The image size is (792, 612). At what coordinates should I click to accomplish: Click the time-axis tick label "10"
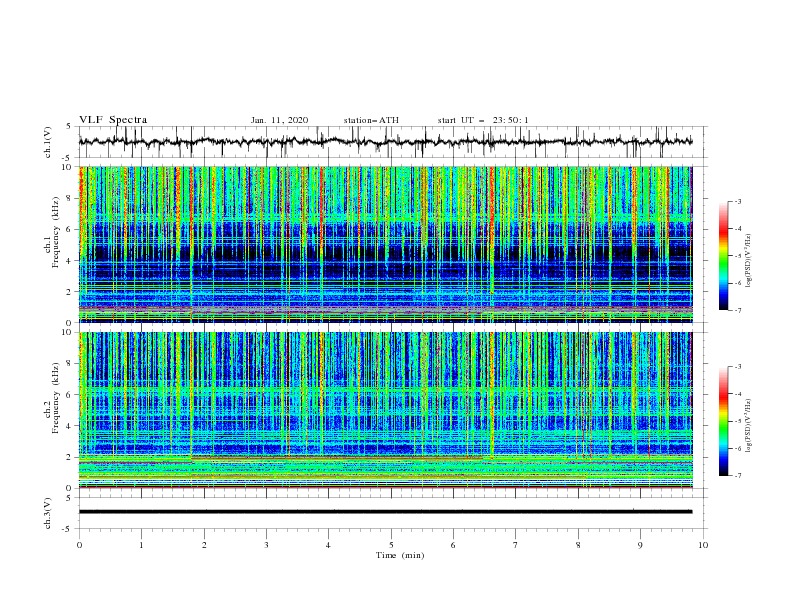[703, 545]
